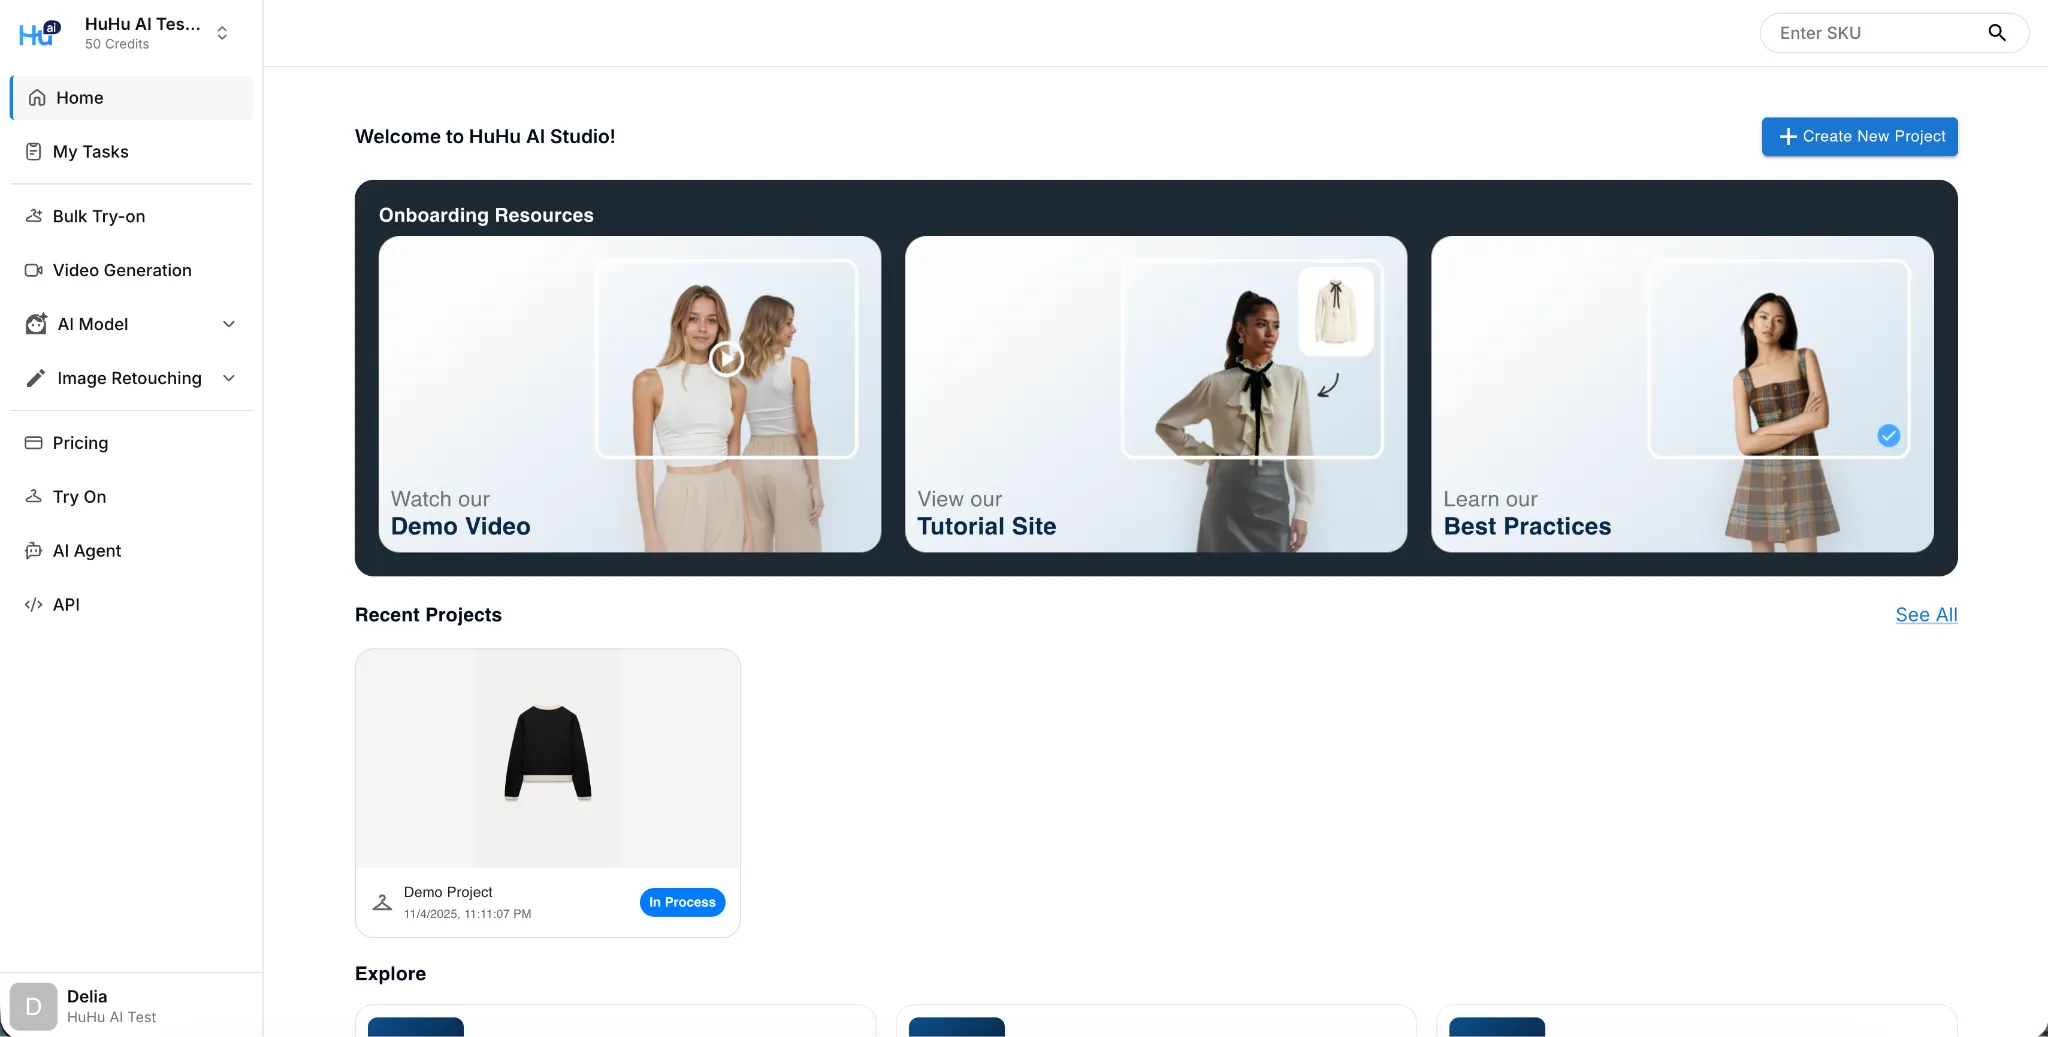The image size is (2048, 1037).
Task: Open the Demo Project sweater thumbnail
Action: coord(548,758)
